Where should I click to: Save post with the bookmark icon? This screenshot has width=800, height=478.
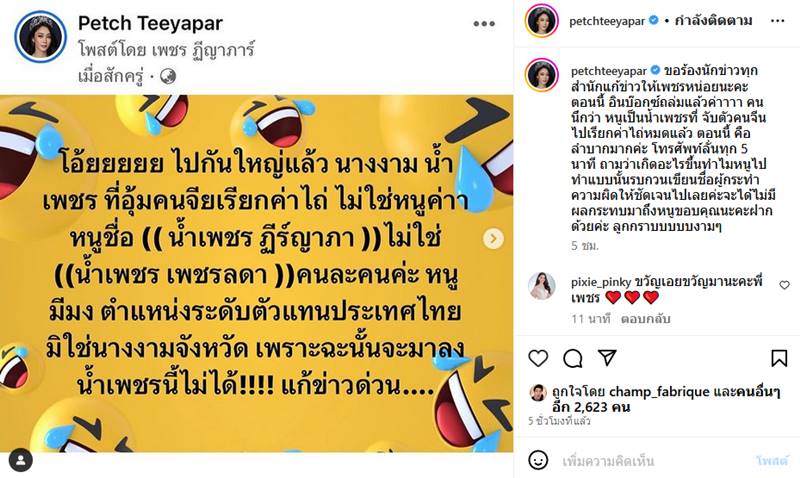coord(779,358)
